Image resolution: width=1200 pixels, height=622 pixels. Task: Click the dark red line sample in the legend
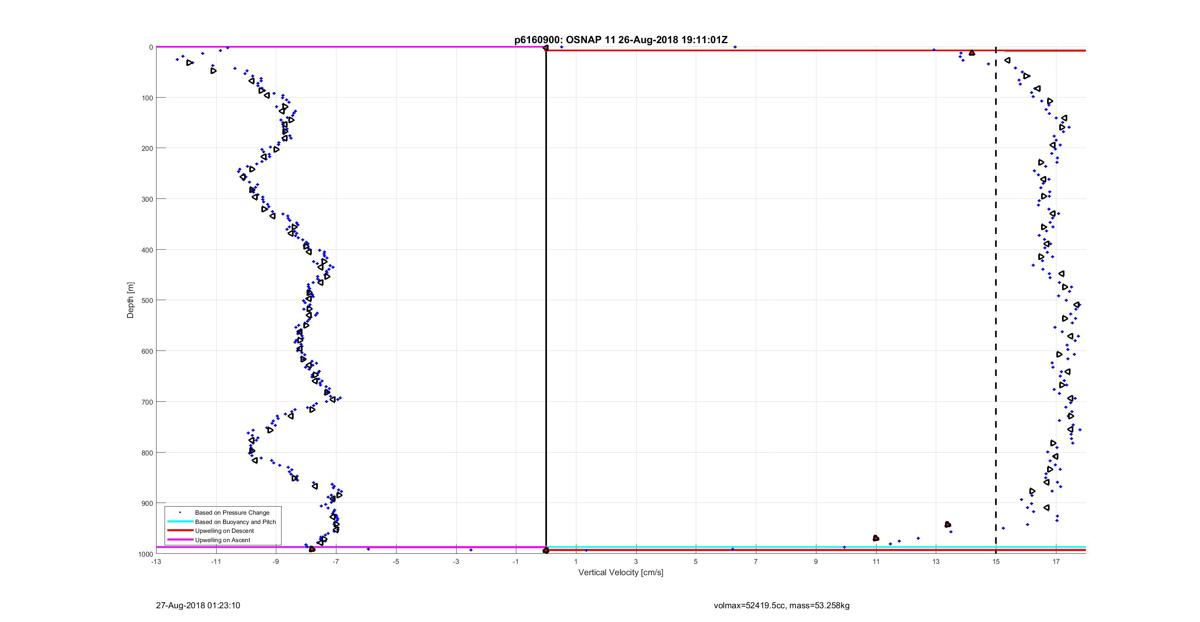180,531
